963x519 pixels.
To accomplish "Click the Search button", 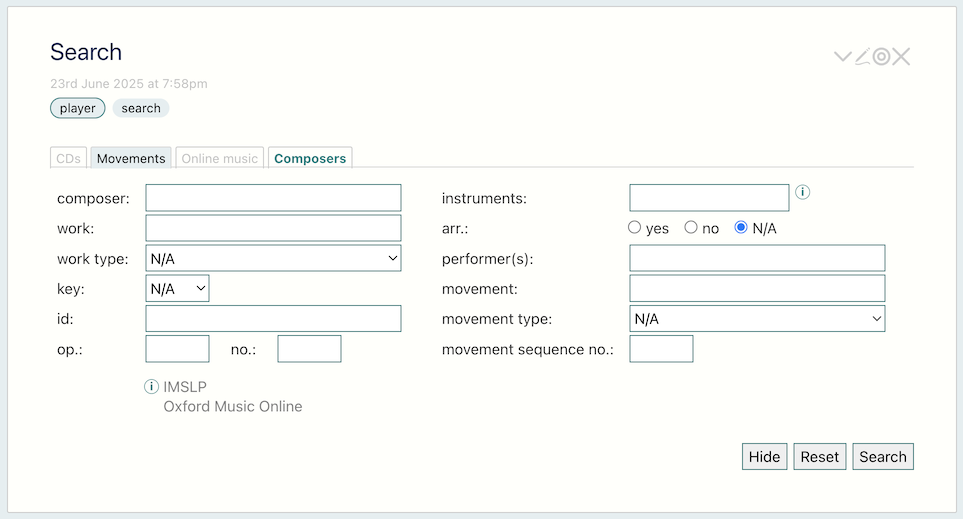I will tap(883, 456).
